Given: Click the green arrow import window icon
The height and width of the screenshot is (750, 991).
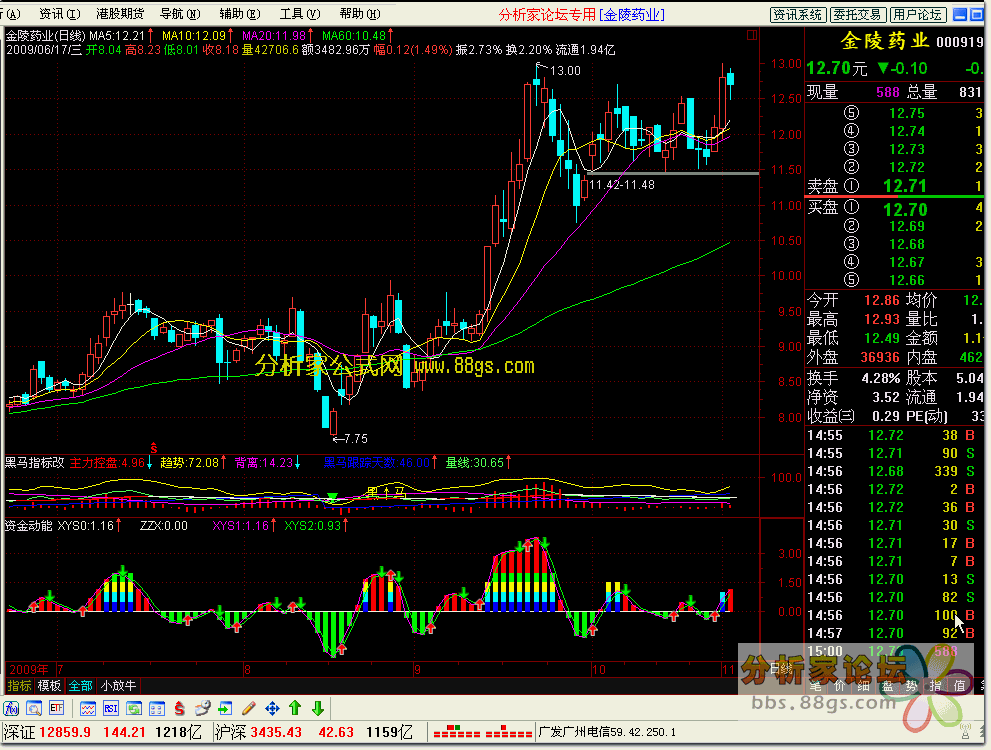Looking at the screenshot, I should coord(225,708).
